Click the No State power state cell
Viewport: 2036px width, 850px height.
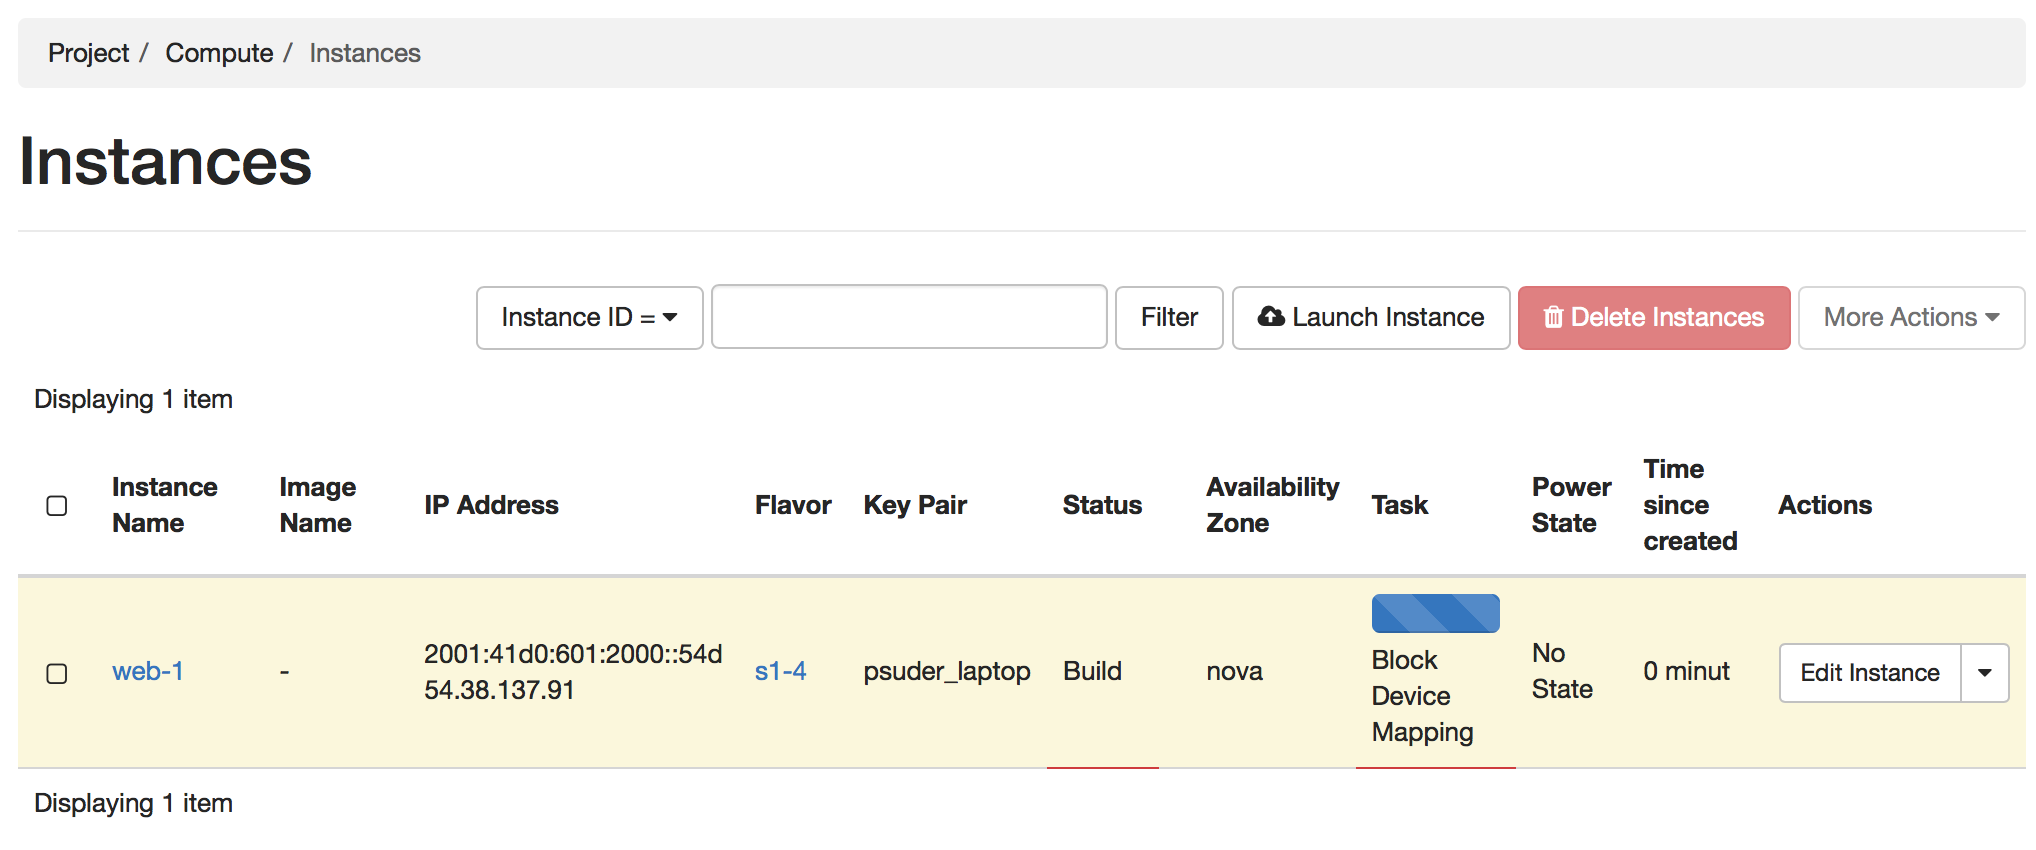pos(1562,671)
